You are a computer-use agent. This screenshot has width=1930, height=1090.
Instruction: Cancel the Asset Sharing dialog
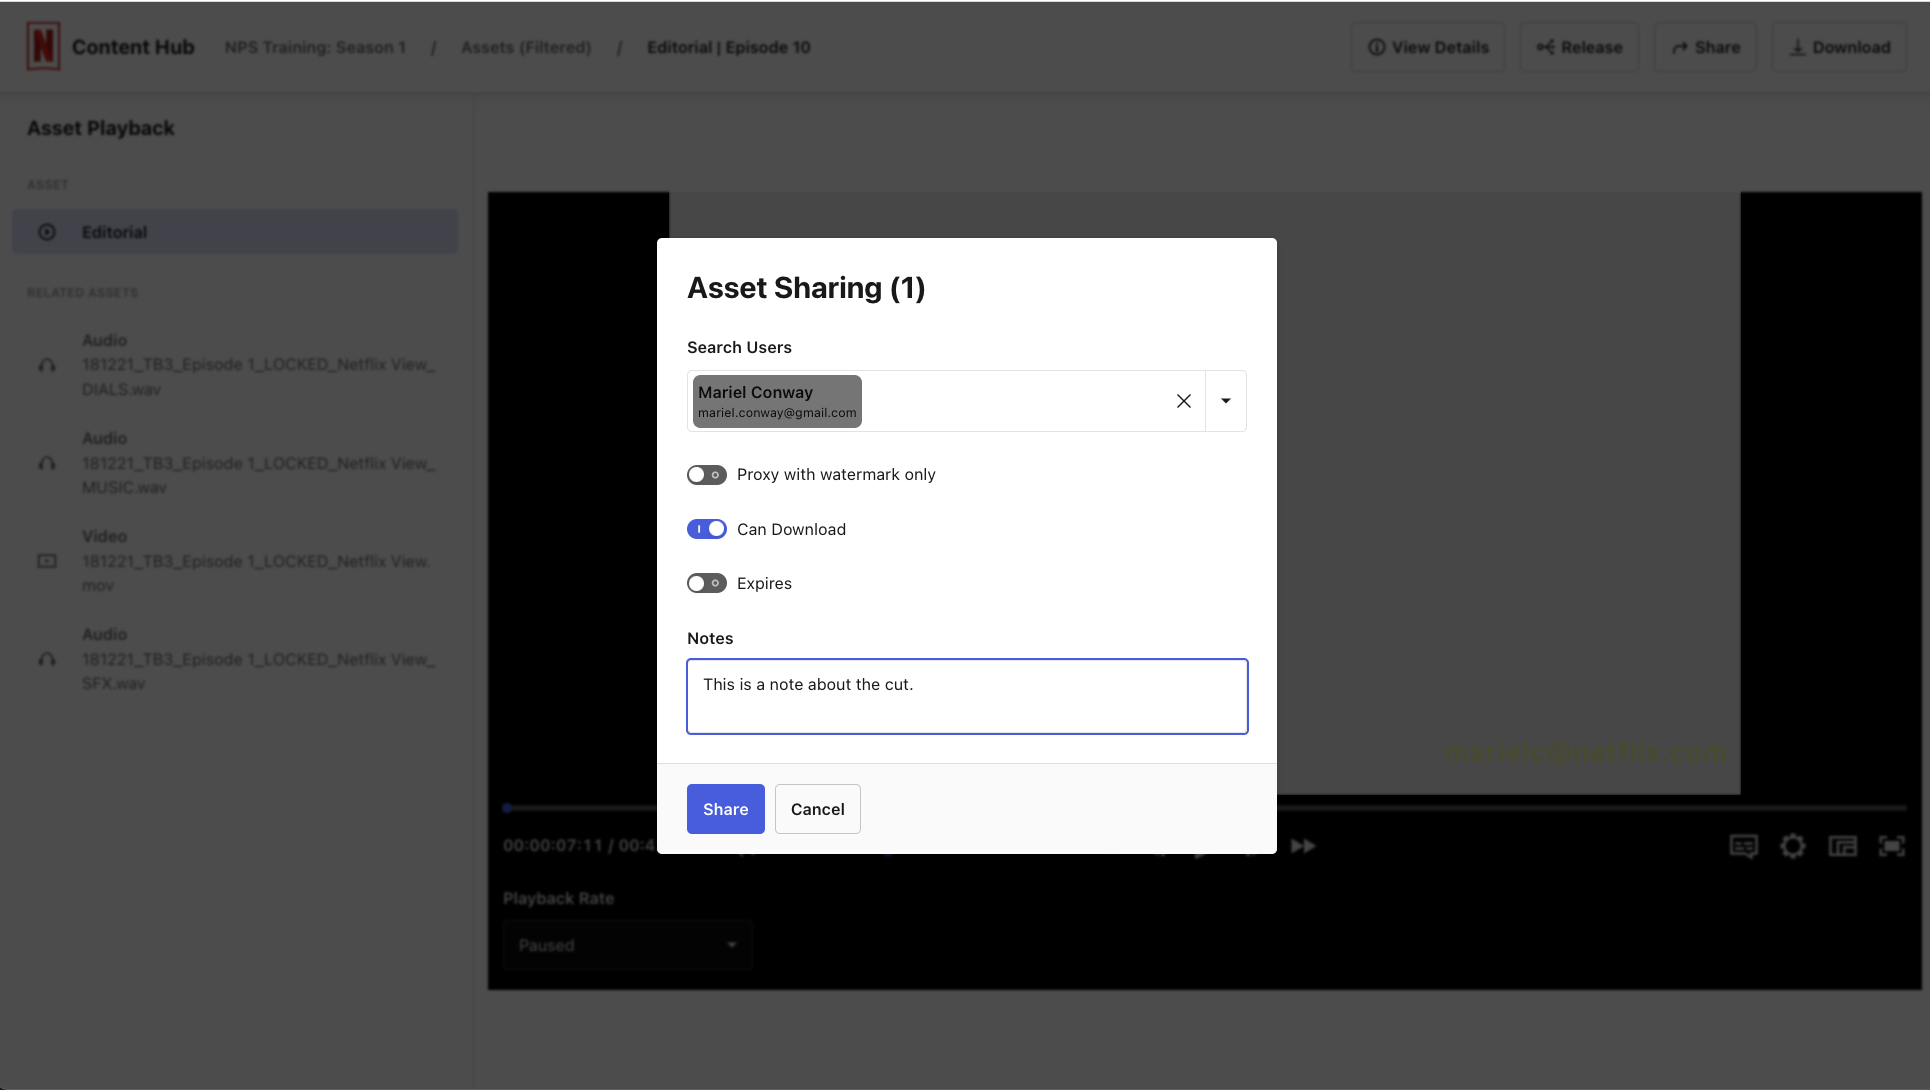pyautogui.click(x=818, y=809)
